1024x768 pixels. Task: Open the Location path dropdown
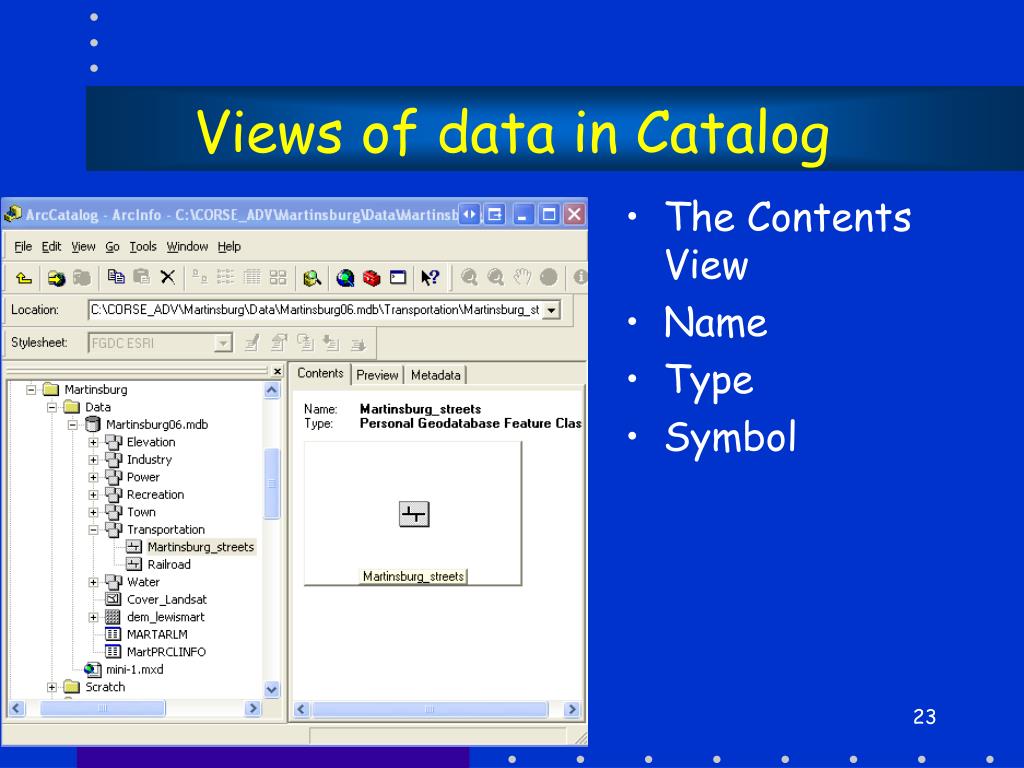pyautogui.click(x=552, y=310)
